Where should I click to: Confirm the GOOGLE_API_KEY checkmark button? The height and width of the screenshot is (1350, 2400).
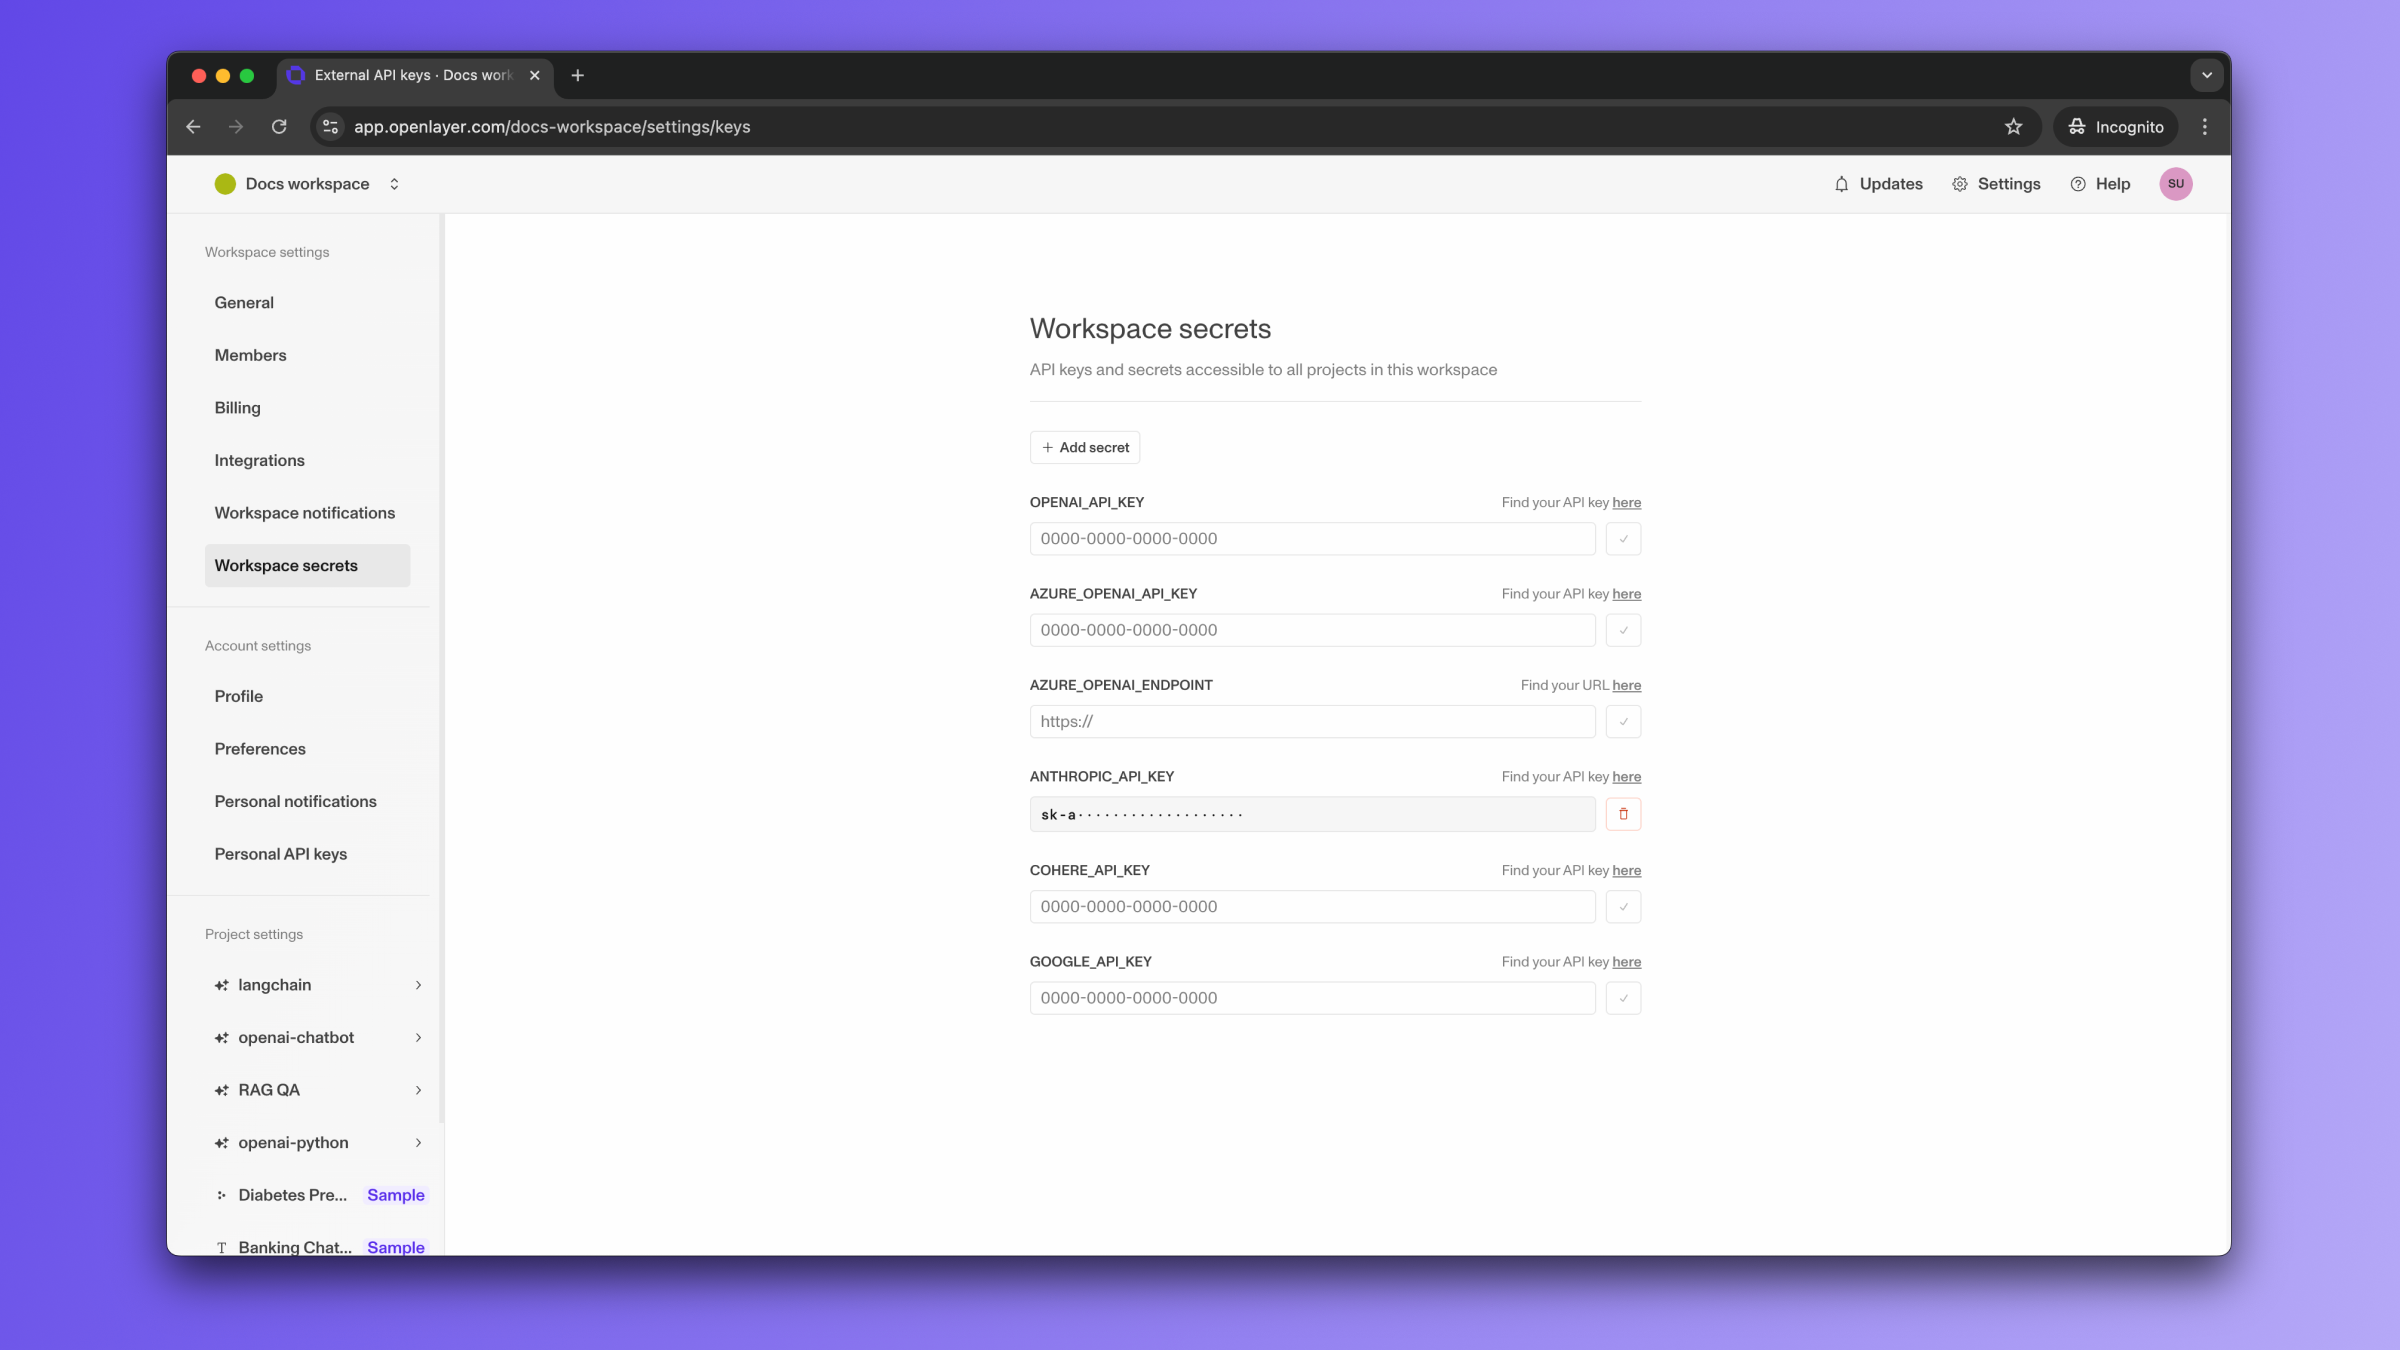tap(1622, 998)
